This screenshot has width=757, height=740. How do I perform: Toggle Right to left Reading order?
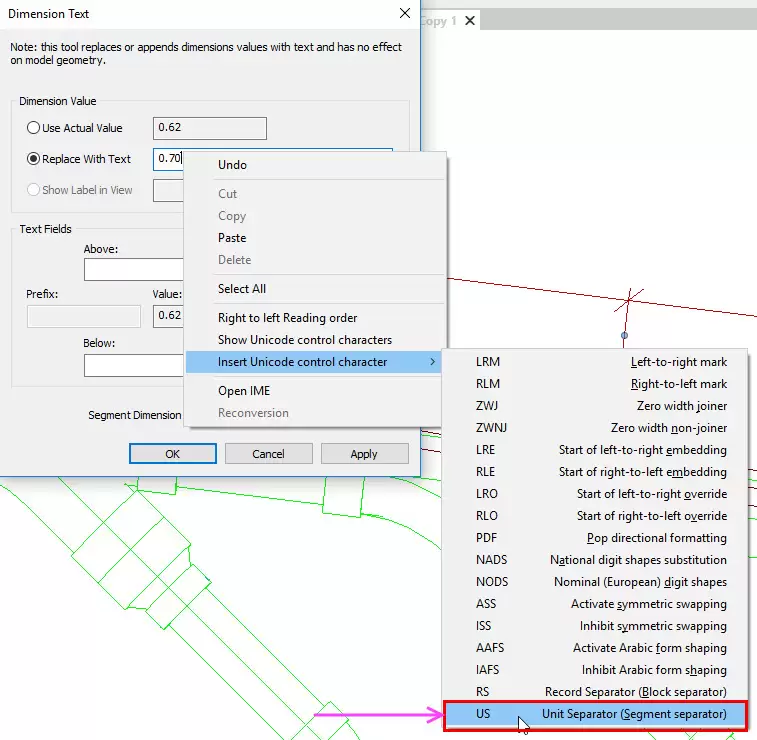(287, 318)
